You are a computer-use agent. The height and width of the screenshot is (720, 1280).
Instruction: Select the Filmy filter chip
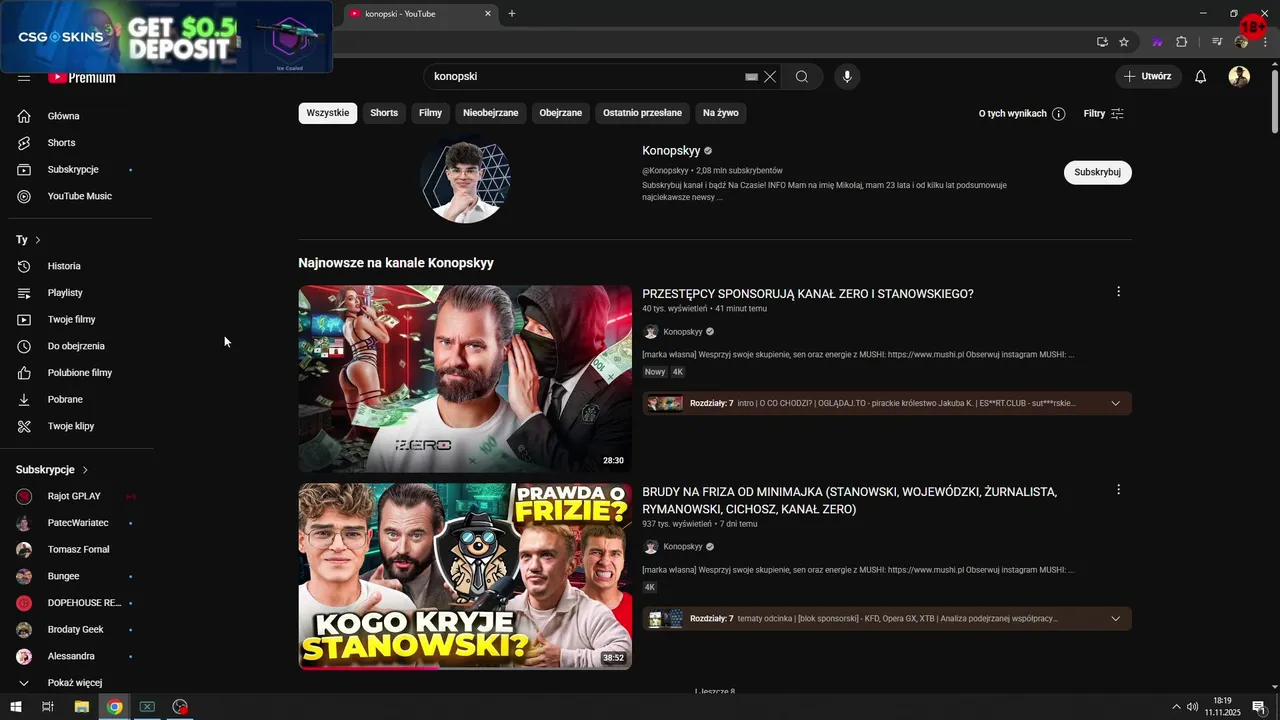[431, 113]
